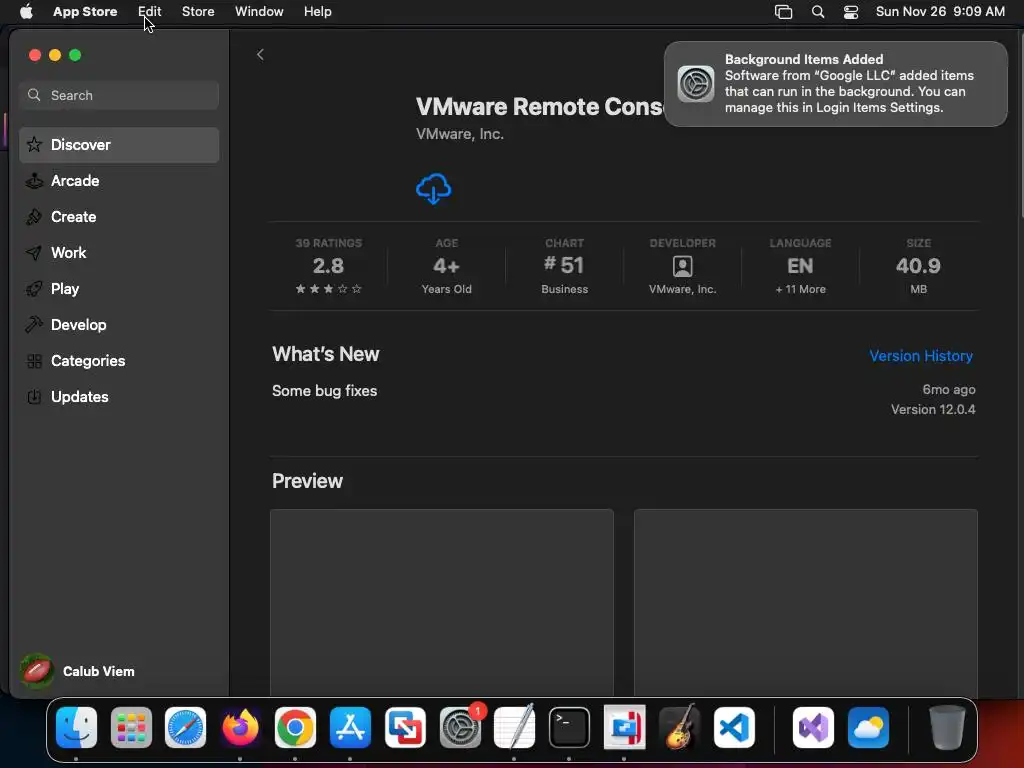Open the second preview screenshot thumbnail
This screenshot has height=768, width=1024.
tap(806, 603)
